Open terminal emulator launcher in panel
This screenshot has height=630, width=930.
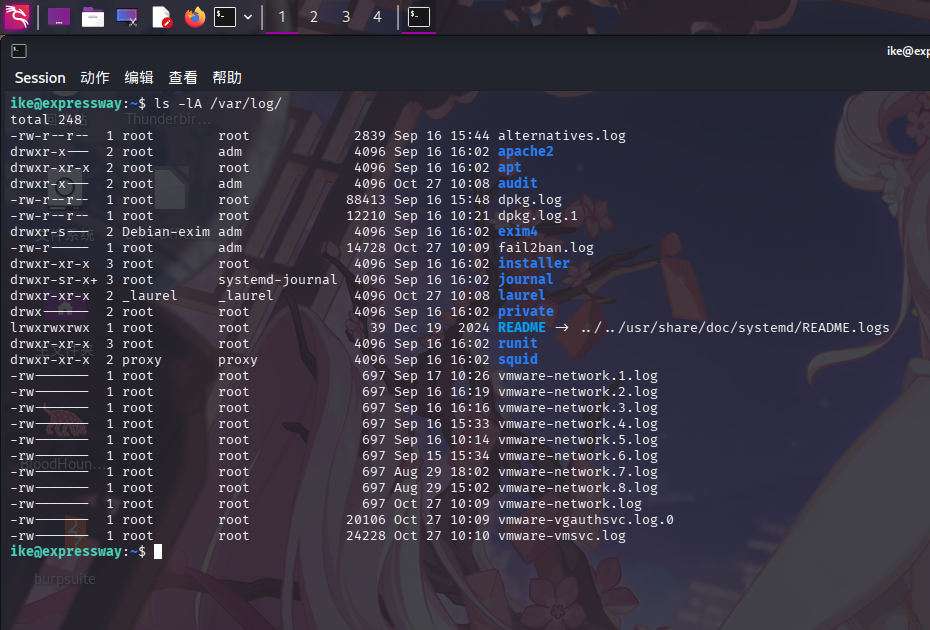click(x=225, y=17)
